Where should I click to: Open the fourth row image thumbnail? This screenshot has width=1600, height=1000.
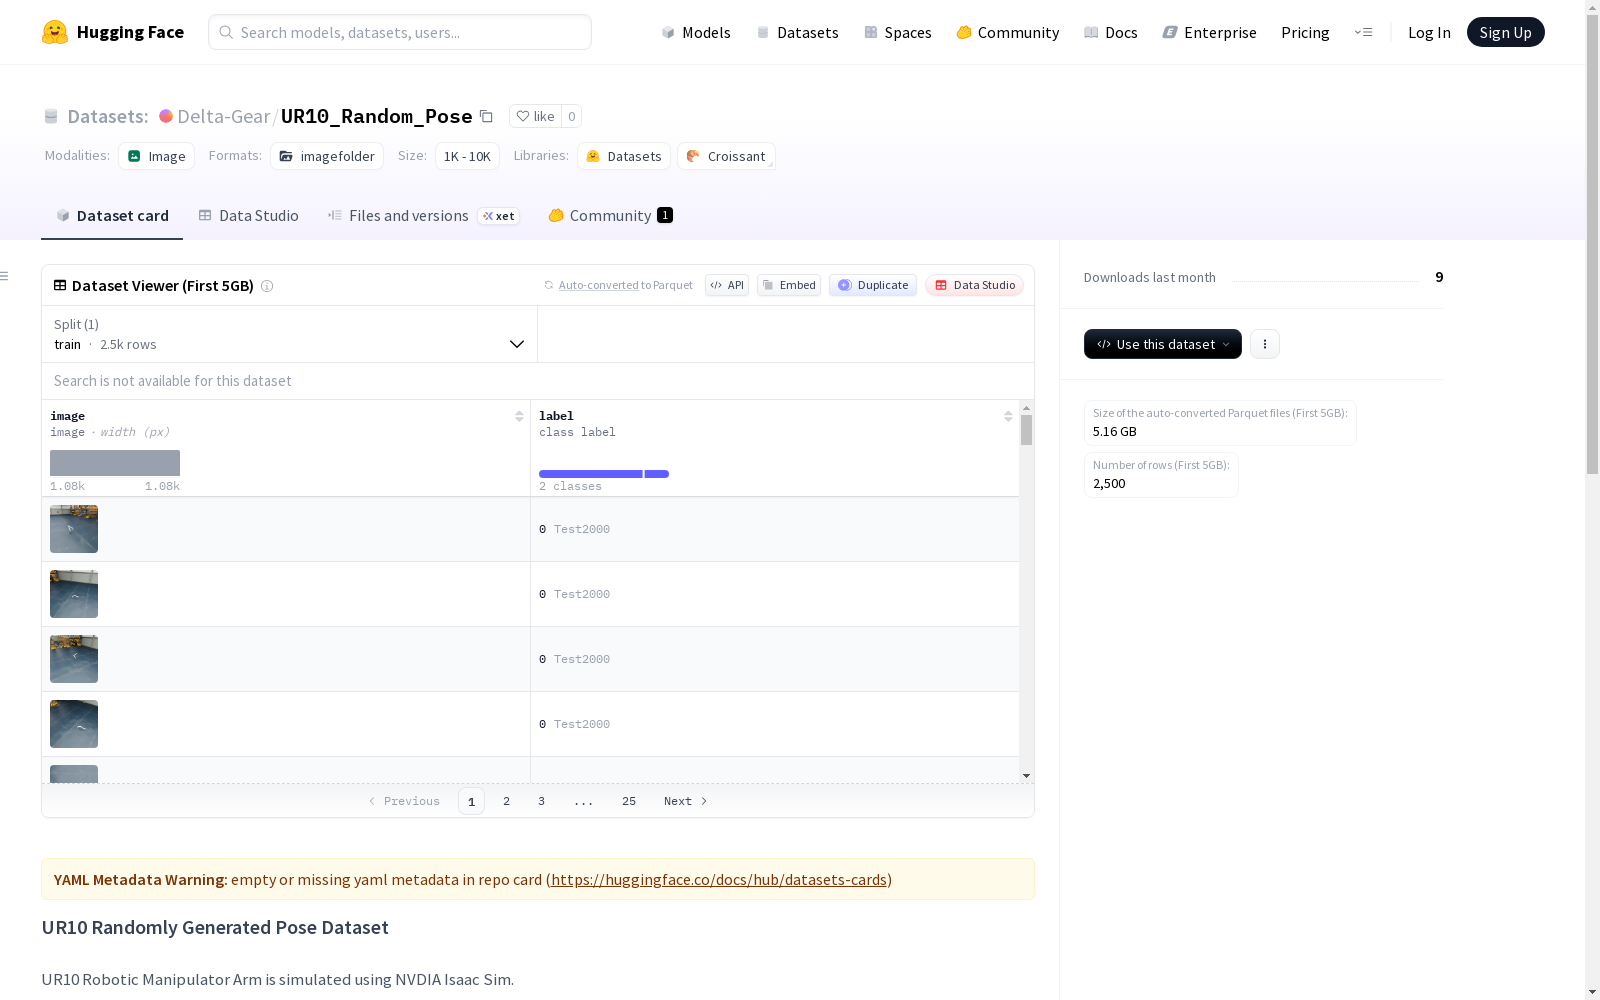[74, 724]
